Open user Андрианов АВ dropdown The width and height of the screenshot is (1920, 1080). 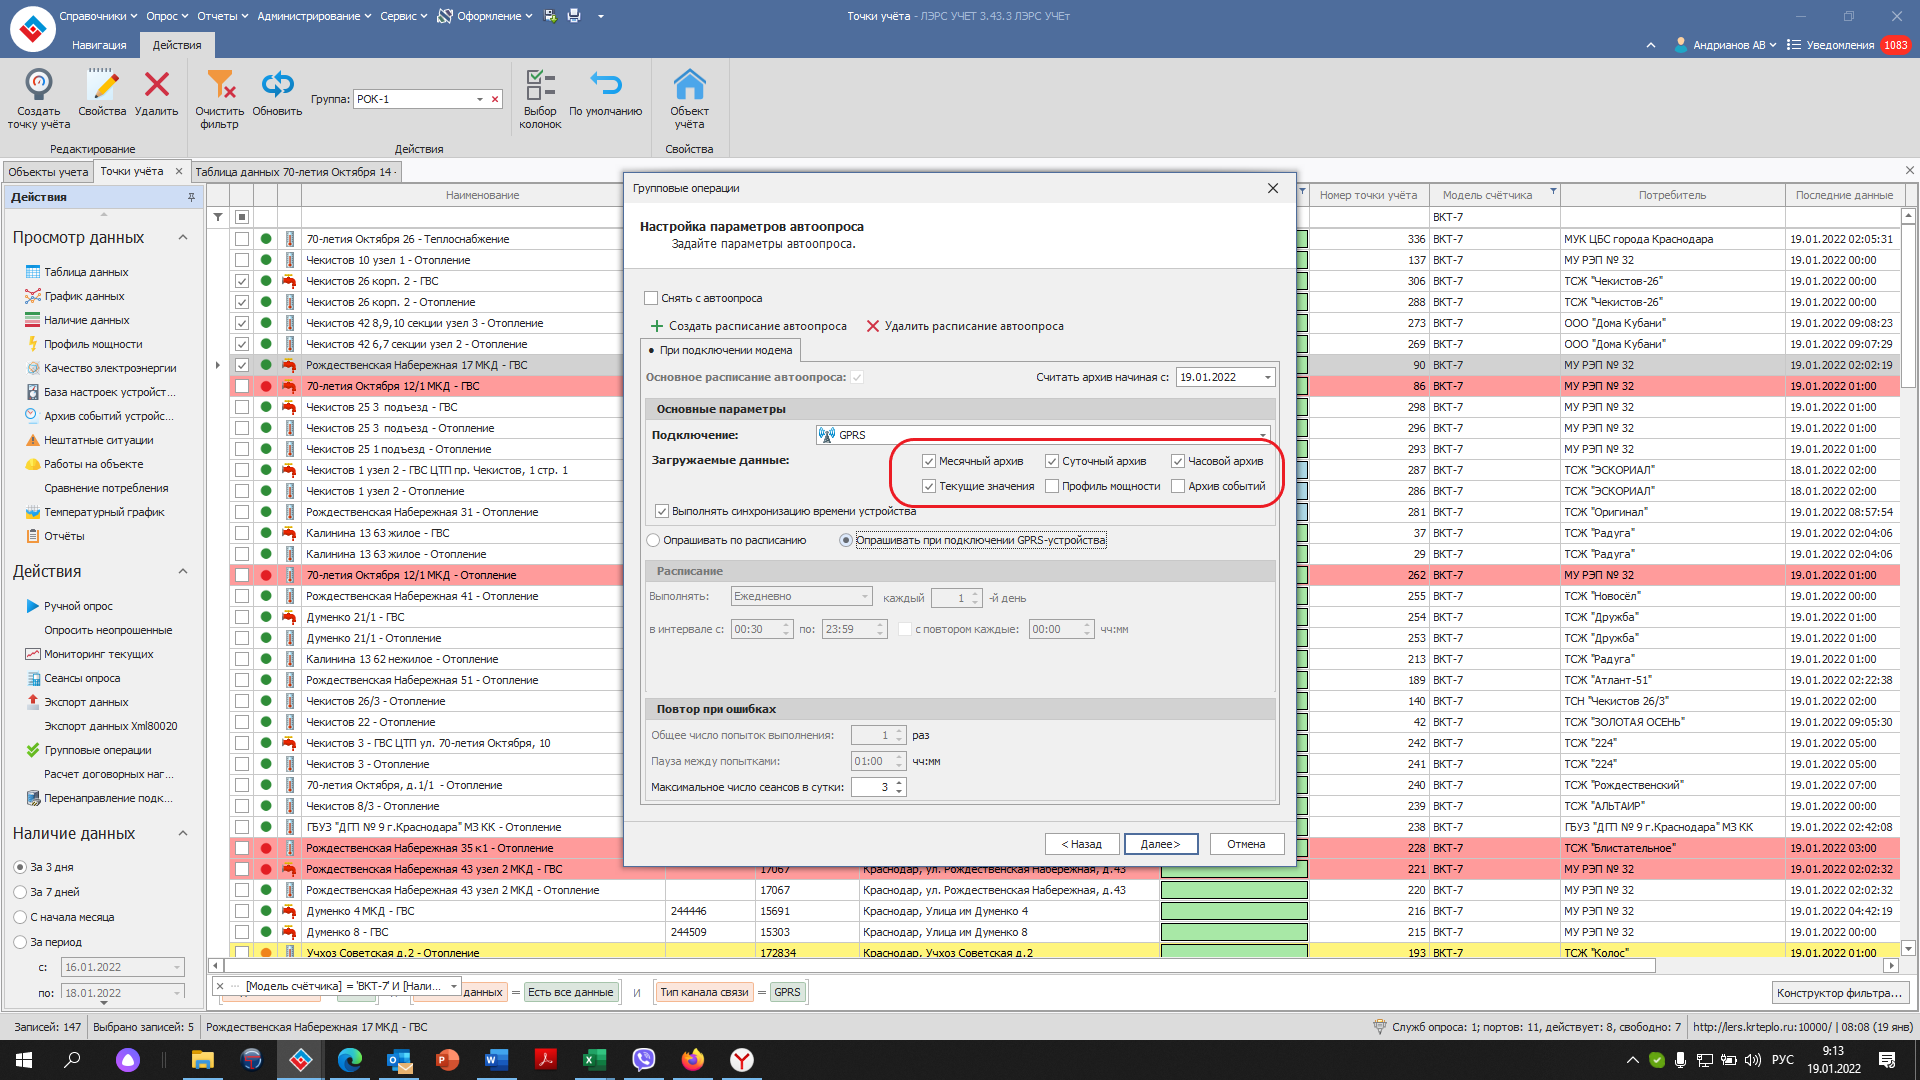pyautogui.click(x=1726, y=45)
